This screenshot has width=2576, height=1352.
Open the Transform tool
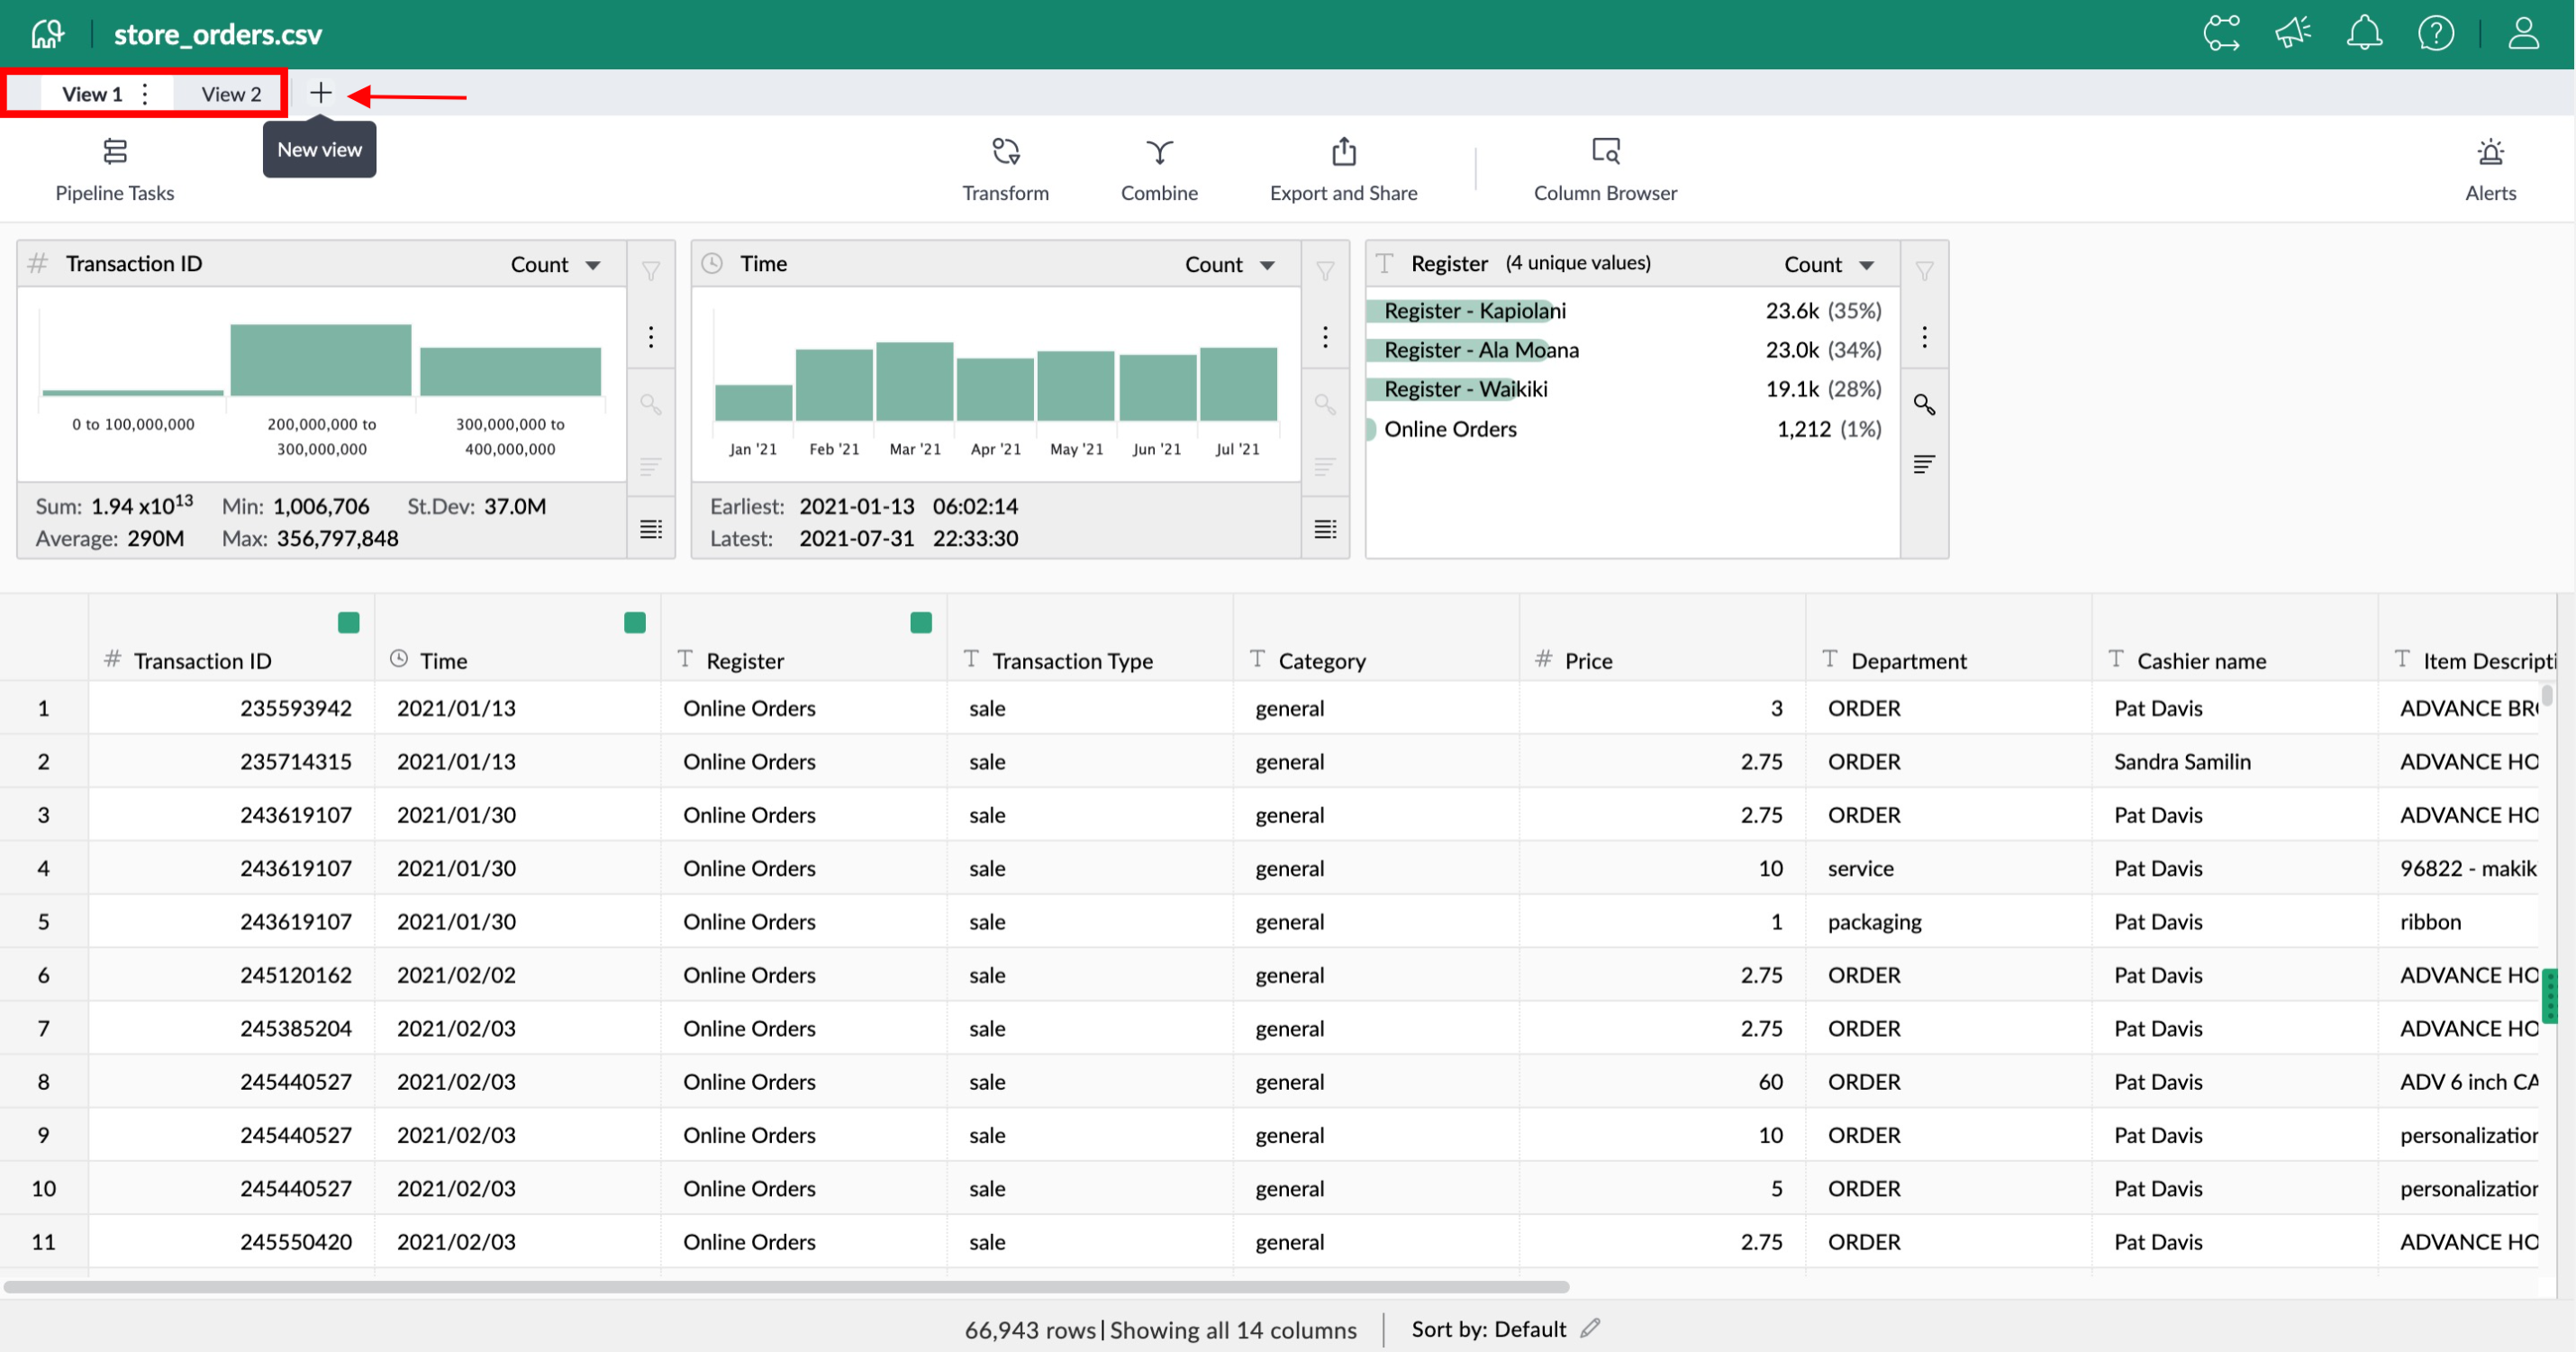click(x=1005, y=168)
